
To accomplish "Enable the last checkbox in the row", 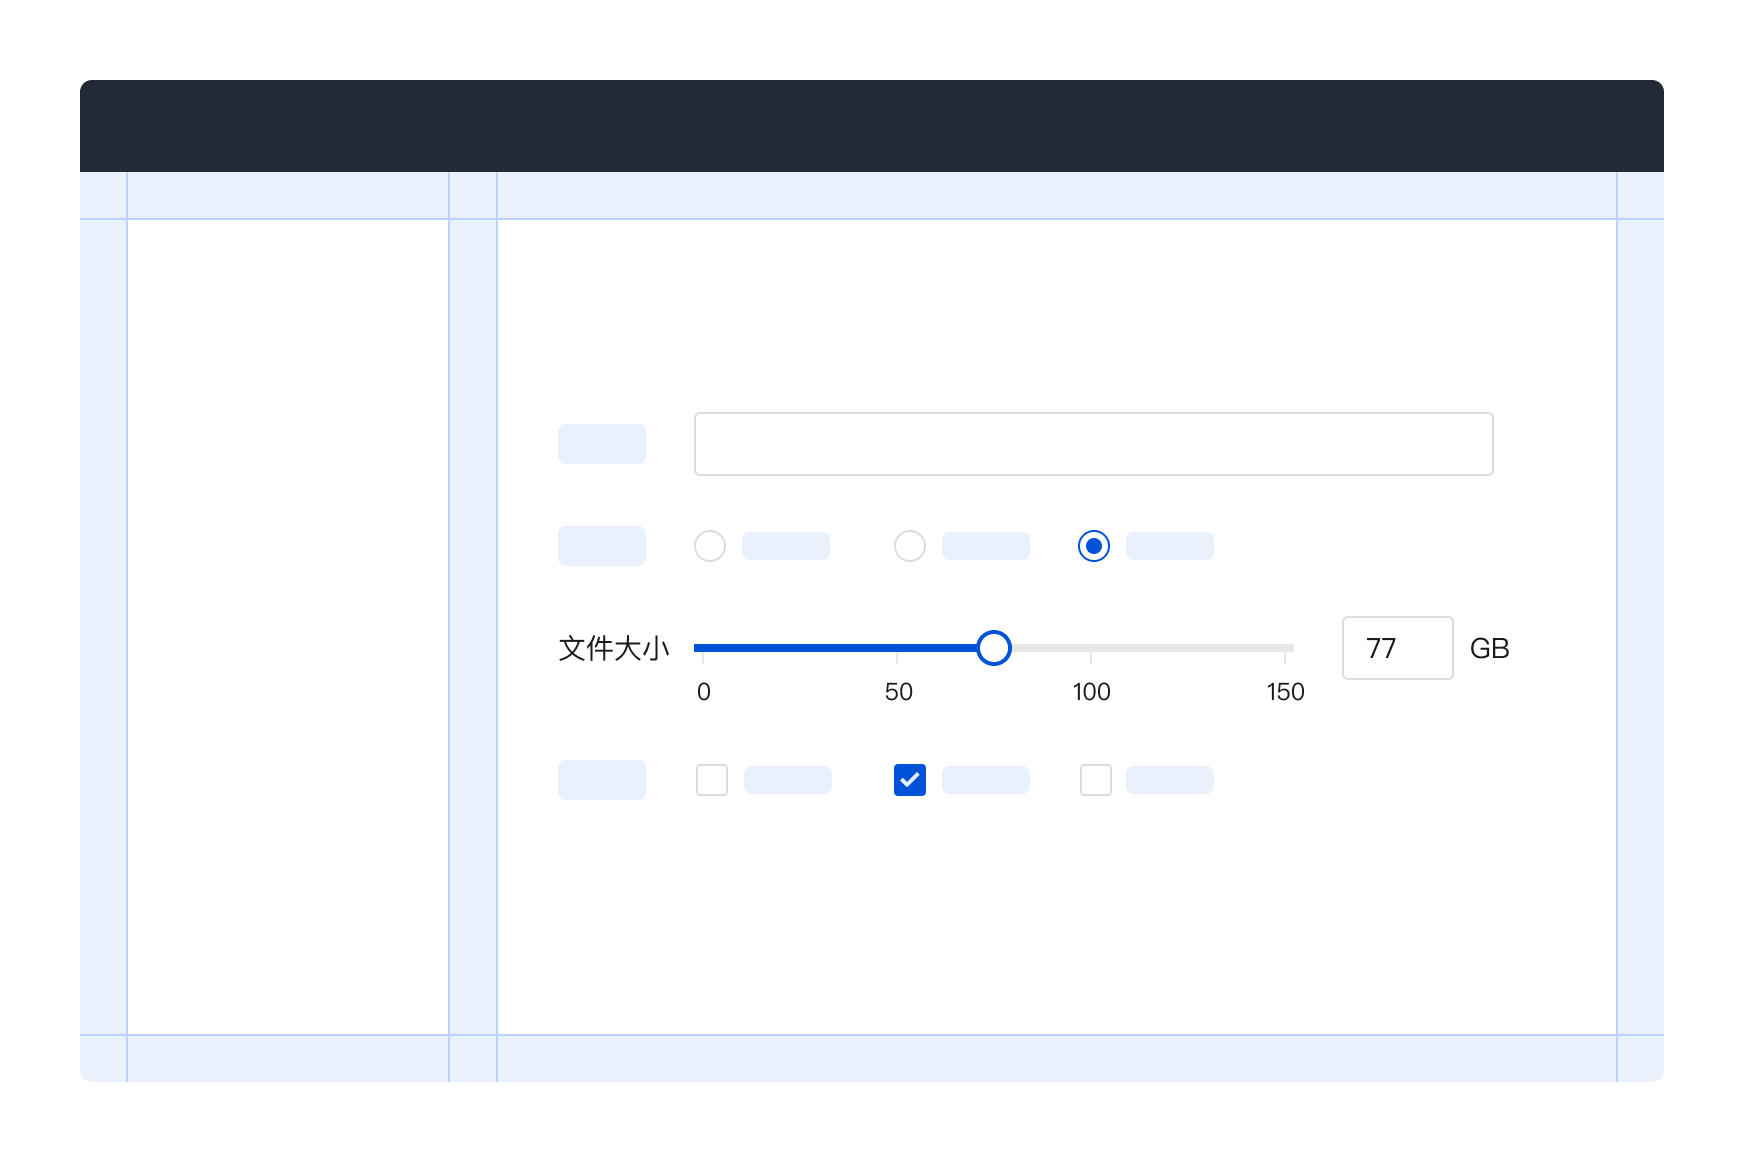I will (x=1095, y=780).
